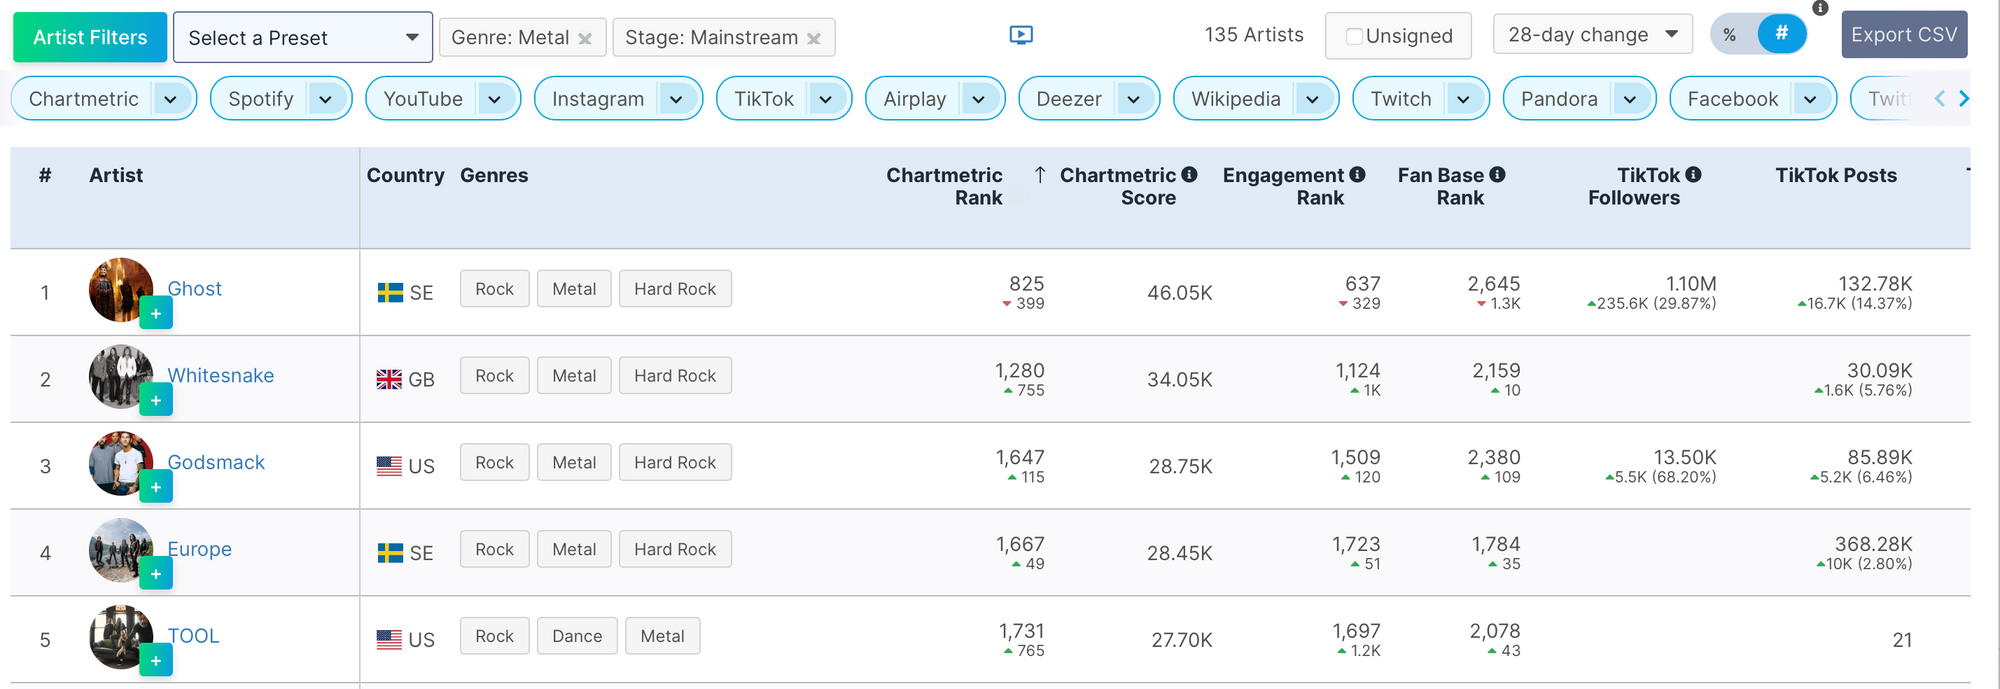Click the plus icon on Ghost's avatar
The image size is (2000, 689).
coord(156,314)
